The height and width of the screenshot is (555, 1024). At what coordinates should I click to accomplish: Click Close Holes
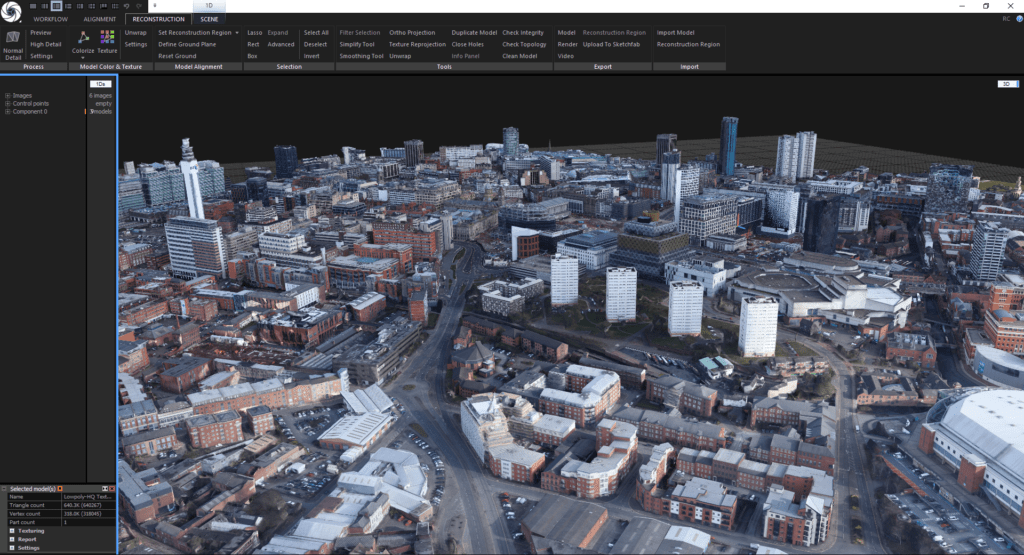[468, 44]
